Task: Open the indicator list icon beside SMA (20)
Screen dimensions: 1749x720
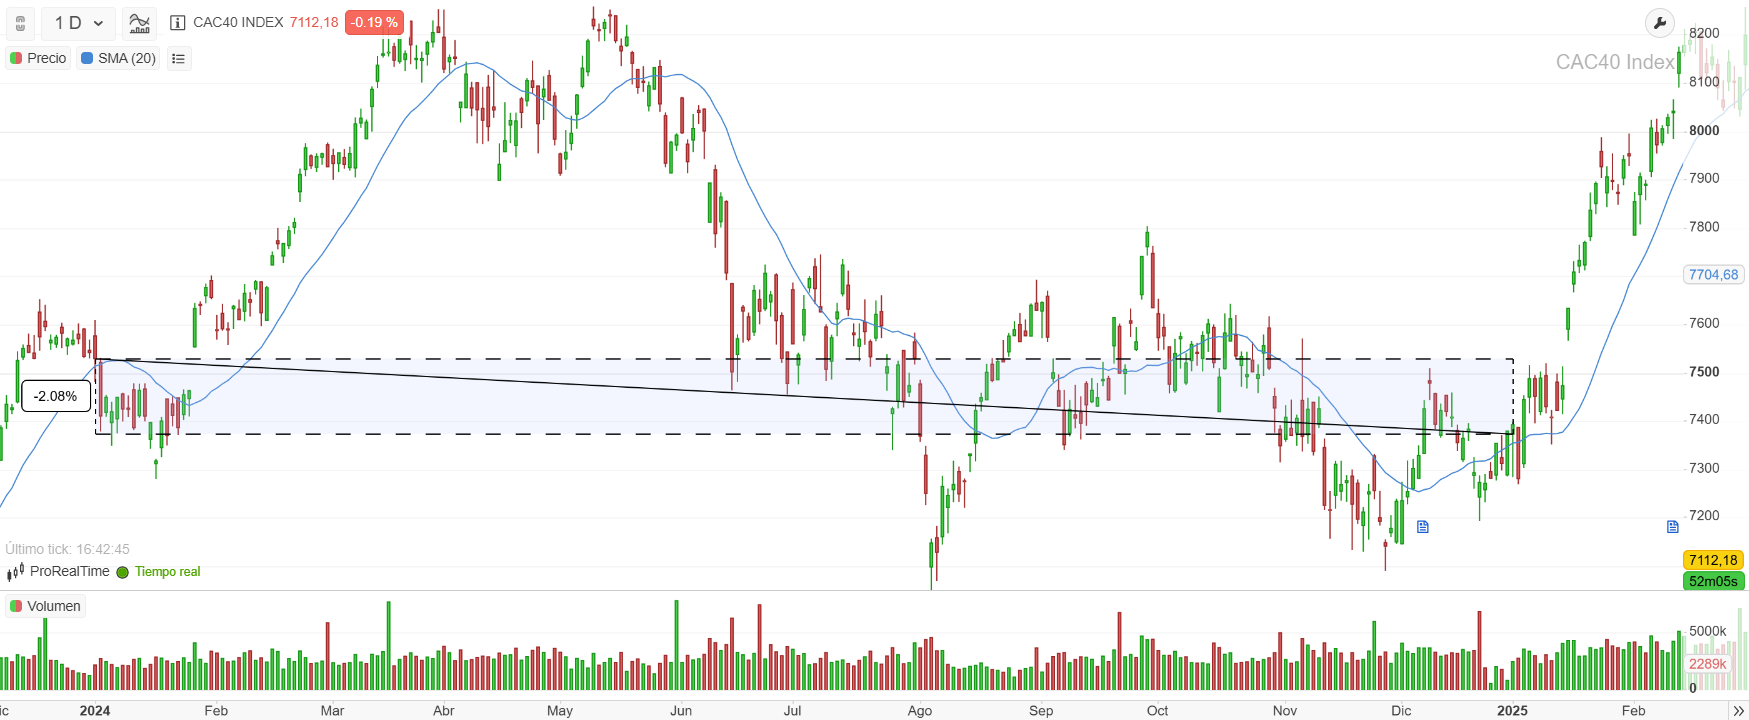Action: (x=178, y=58)
